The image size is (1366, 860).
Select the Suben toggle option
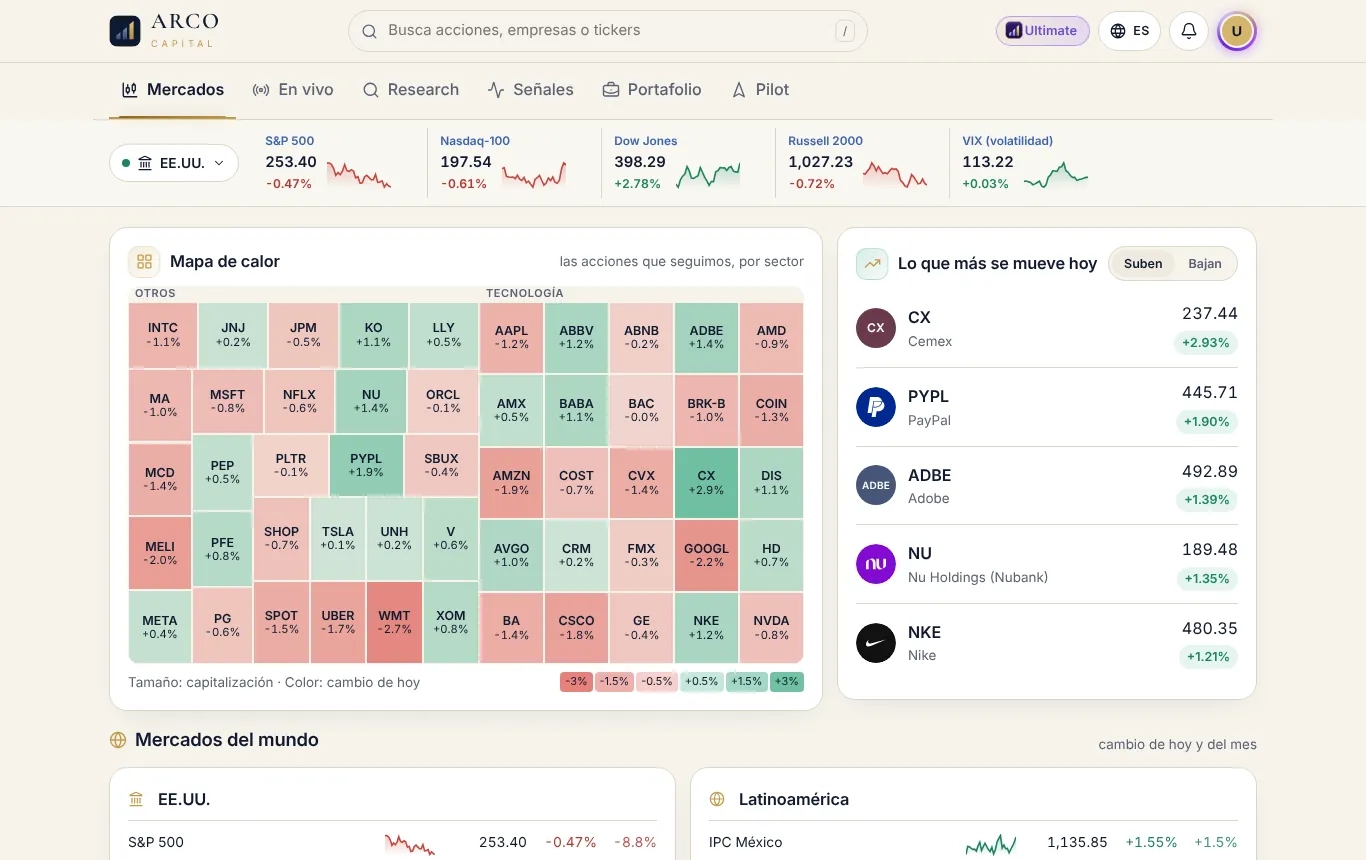point(1143,264)
